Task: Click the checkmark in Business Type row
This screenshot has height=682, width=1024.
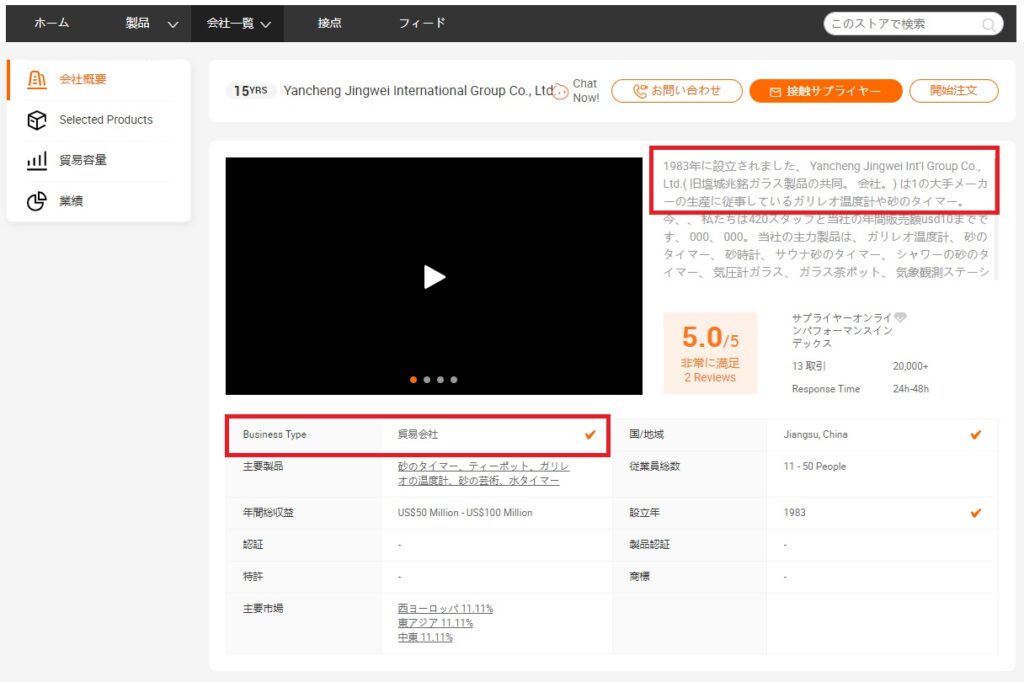Action: [x=590, y=434]
